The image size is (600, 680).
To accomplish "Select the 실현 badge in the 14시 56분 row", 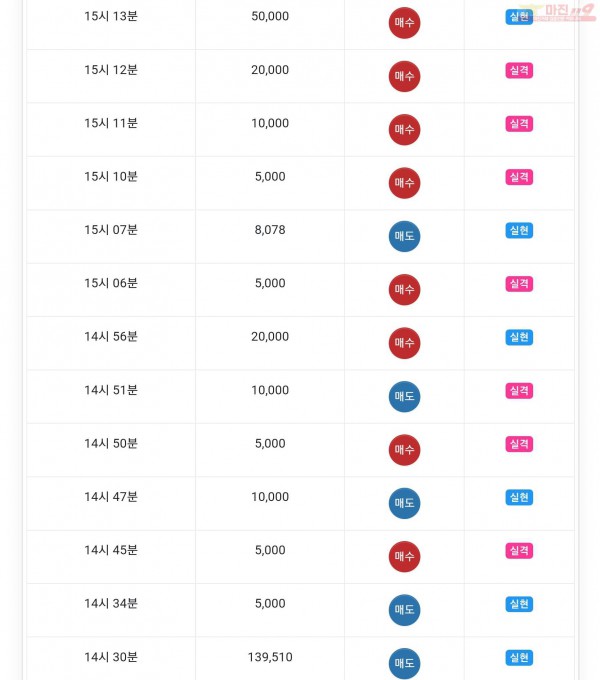I will [x=519, y=337].
